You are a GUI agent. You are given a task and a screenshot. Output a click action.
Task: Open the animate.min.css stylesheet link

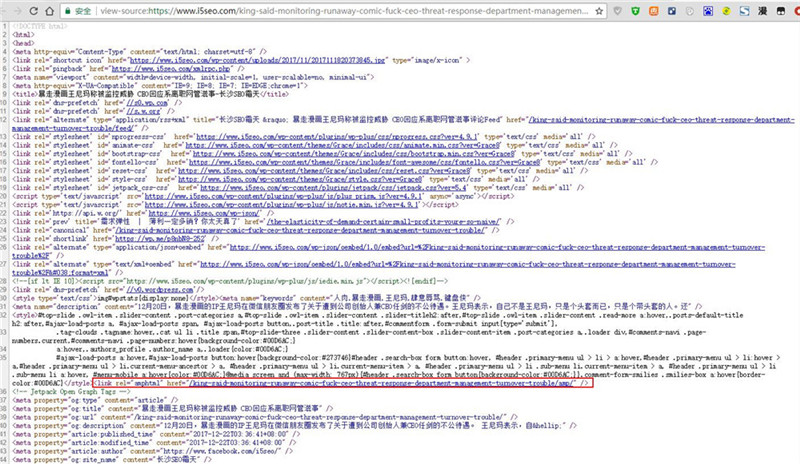[343, 145]
